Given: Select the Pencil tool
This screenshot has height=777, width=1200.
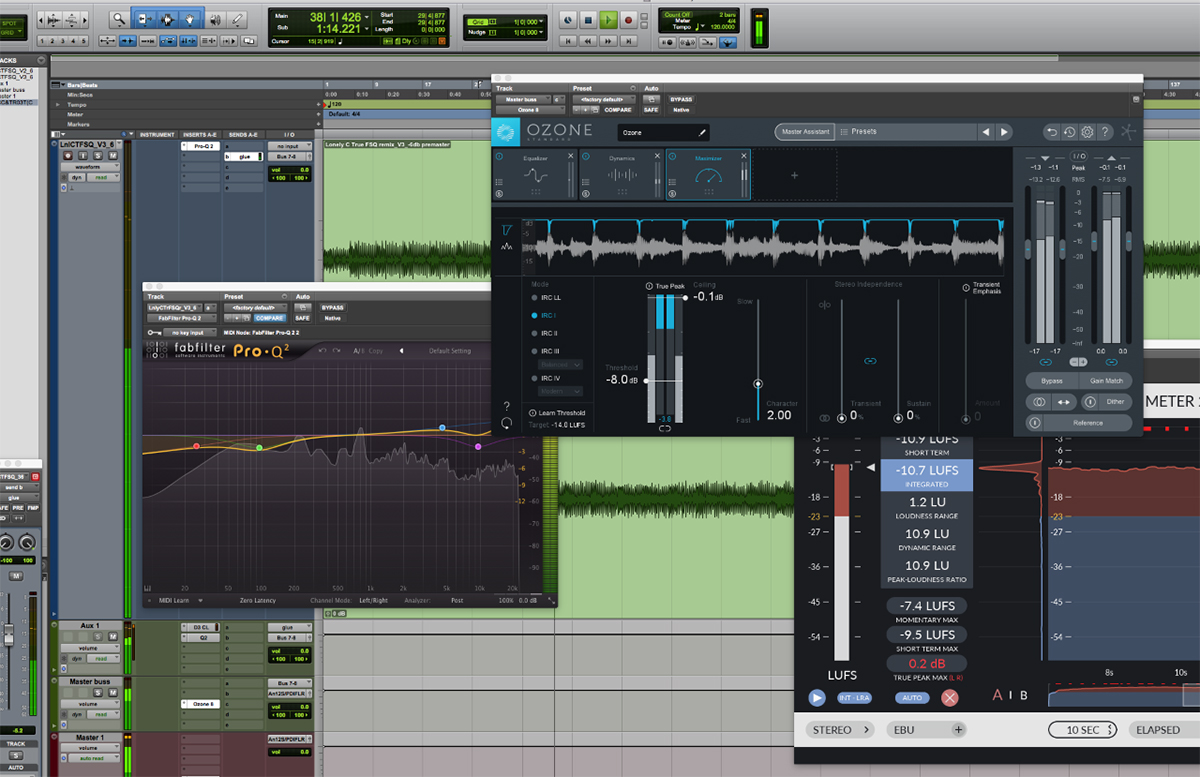Looking at the screenshot, I should (237, 19).
